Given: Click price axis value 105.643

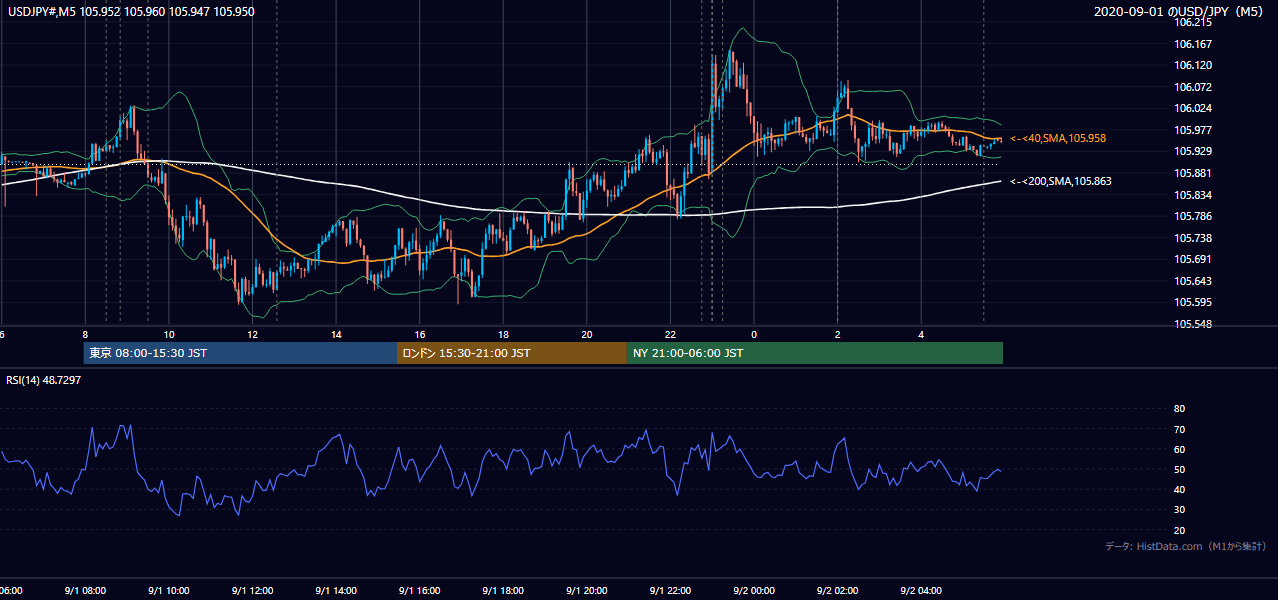Looking at the screenshot, I should [1193, 281].
